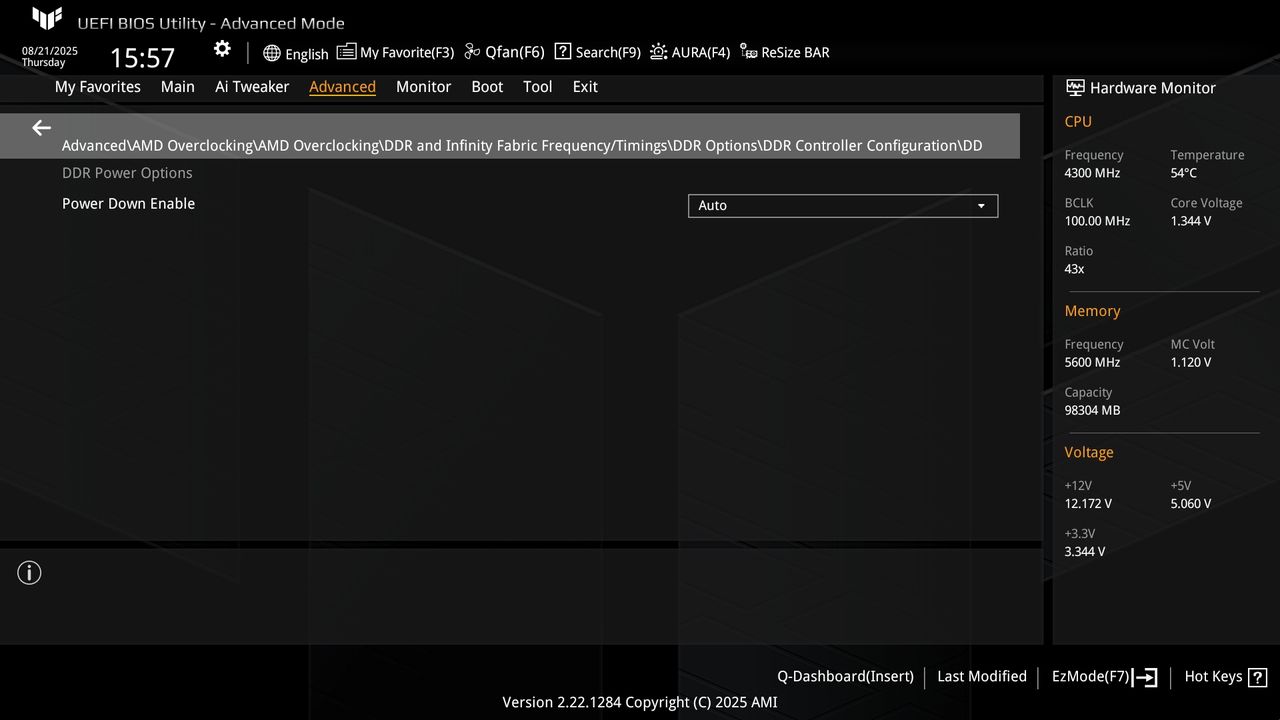1280x720 pixels.
Task: Open the BIOS Search function
Action: [x=597, y=52]
